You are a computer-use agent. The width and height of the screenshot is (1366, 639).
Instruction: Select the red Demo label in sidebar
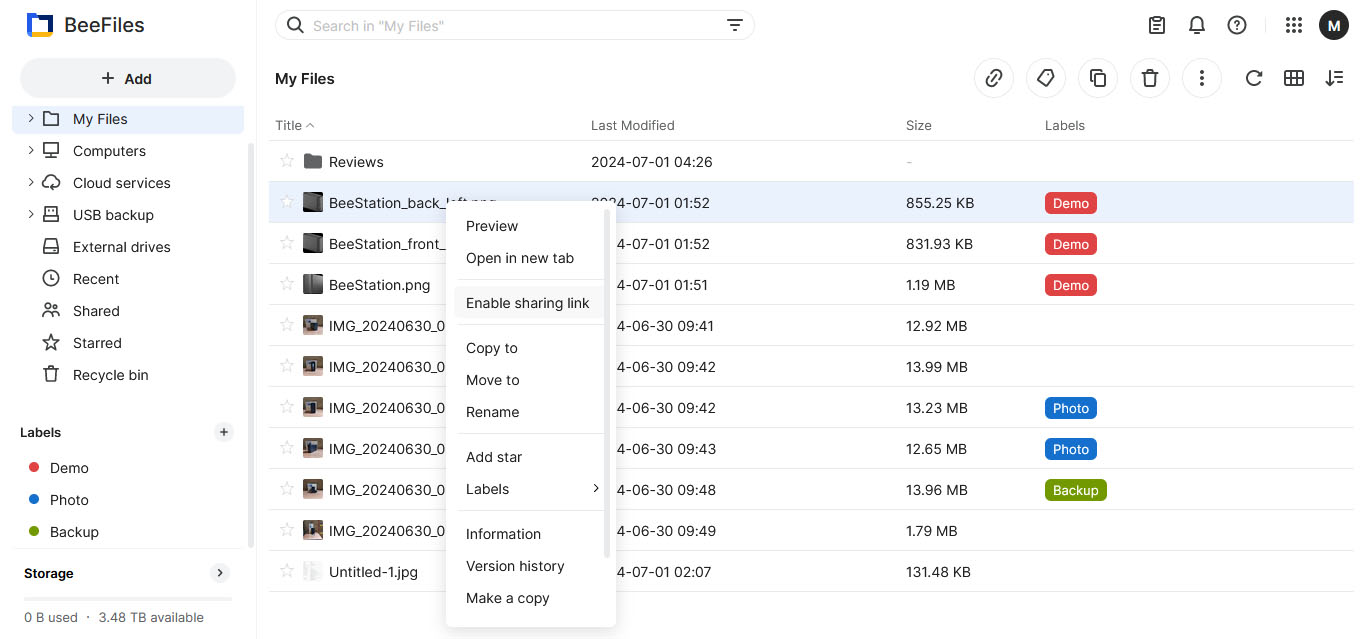69,468
